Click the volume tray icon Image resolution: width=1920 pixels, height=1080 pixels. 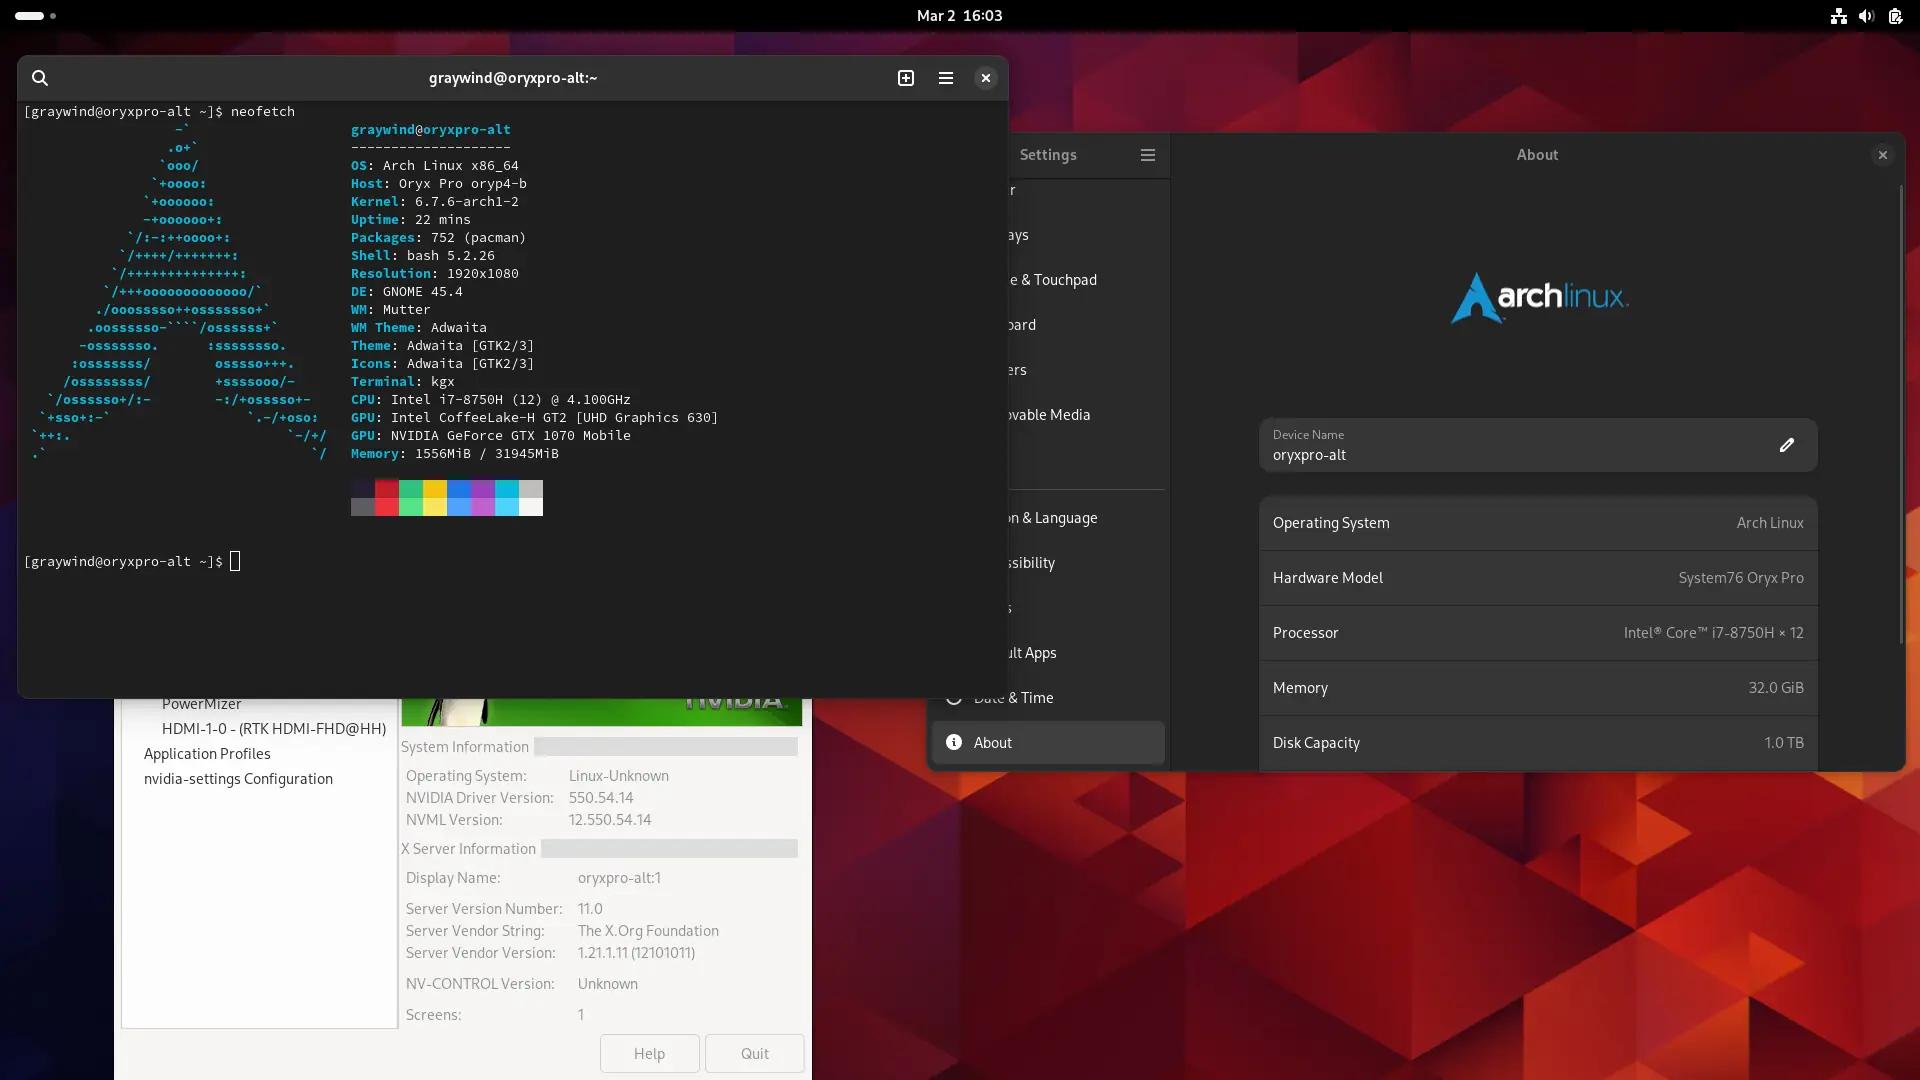[x=1866, y=16]
